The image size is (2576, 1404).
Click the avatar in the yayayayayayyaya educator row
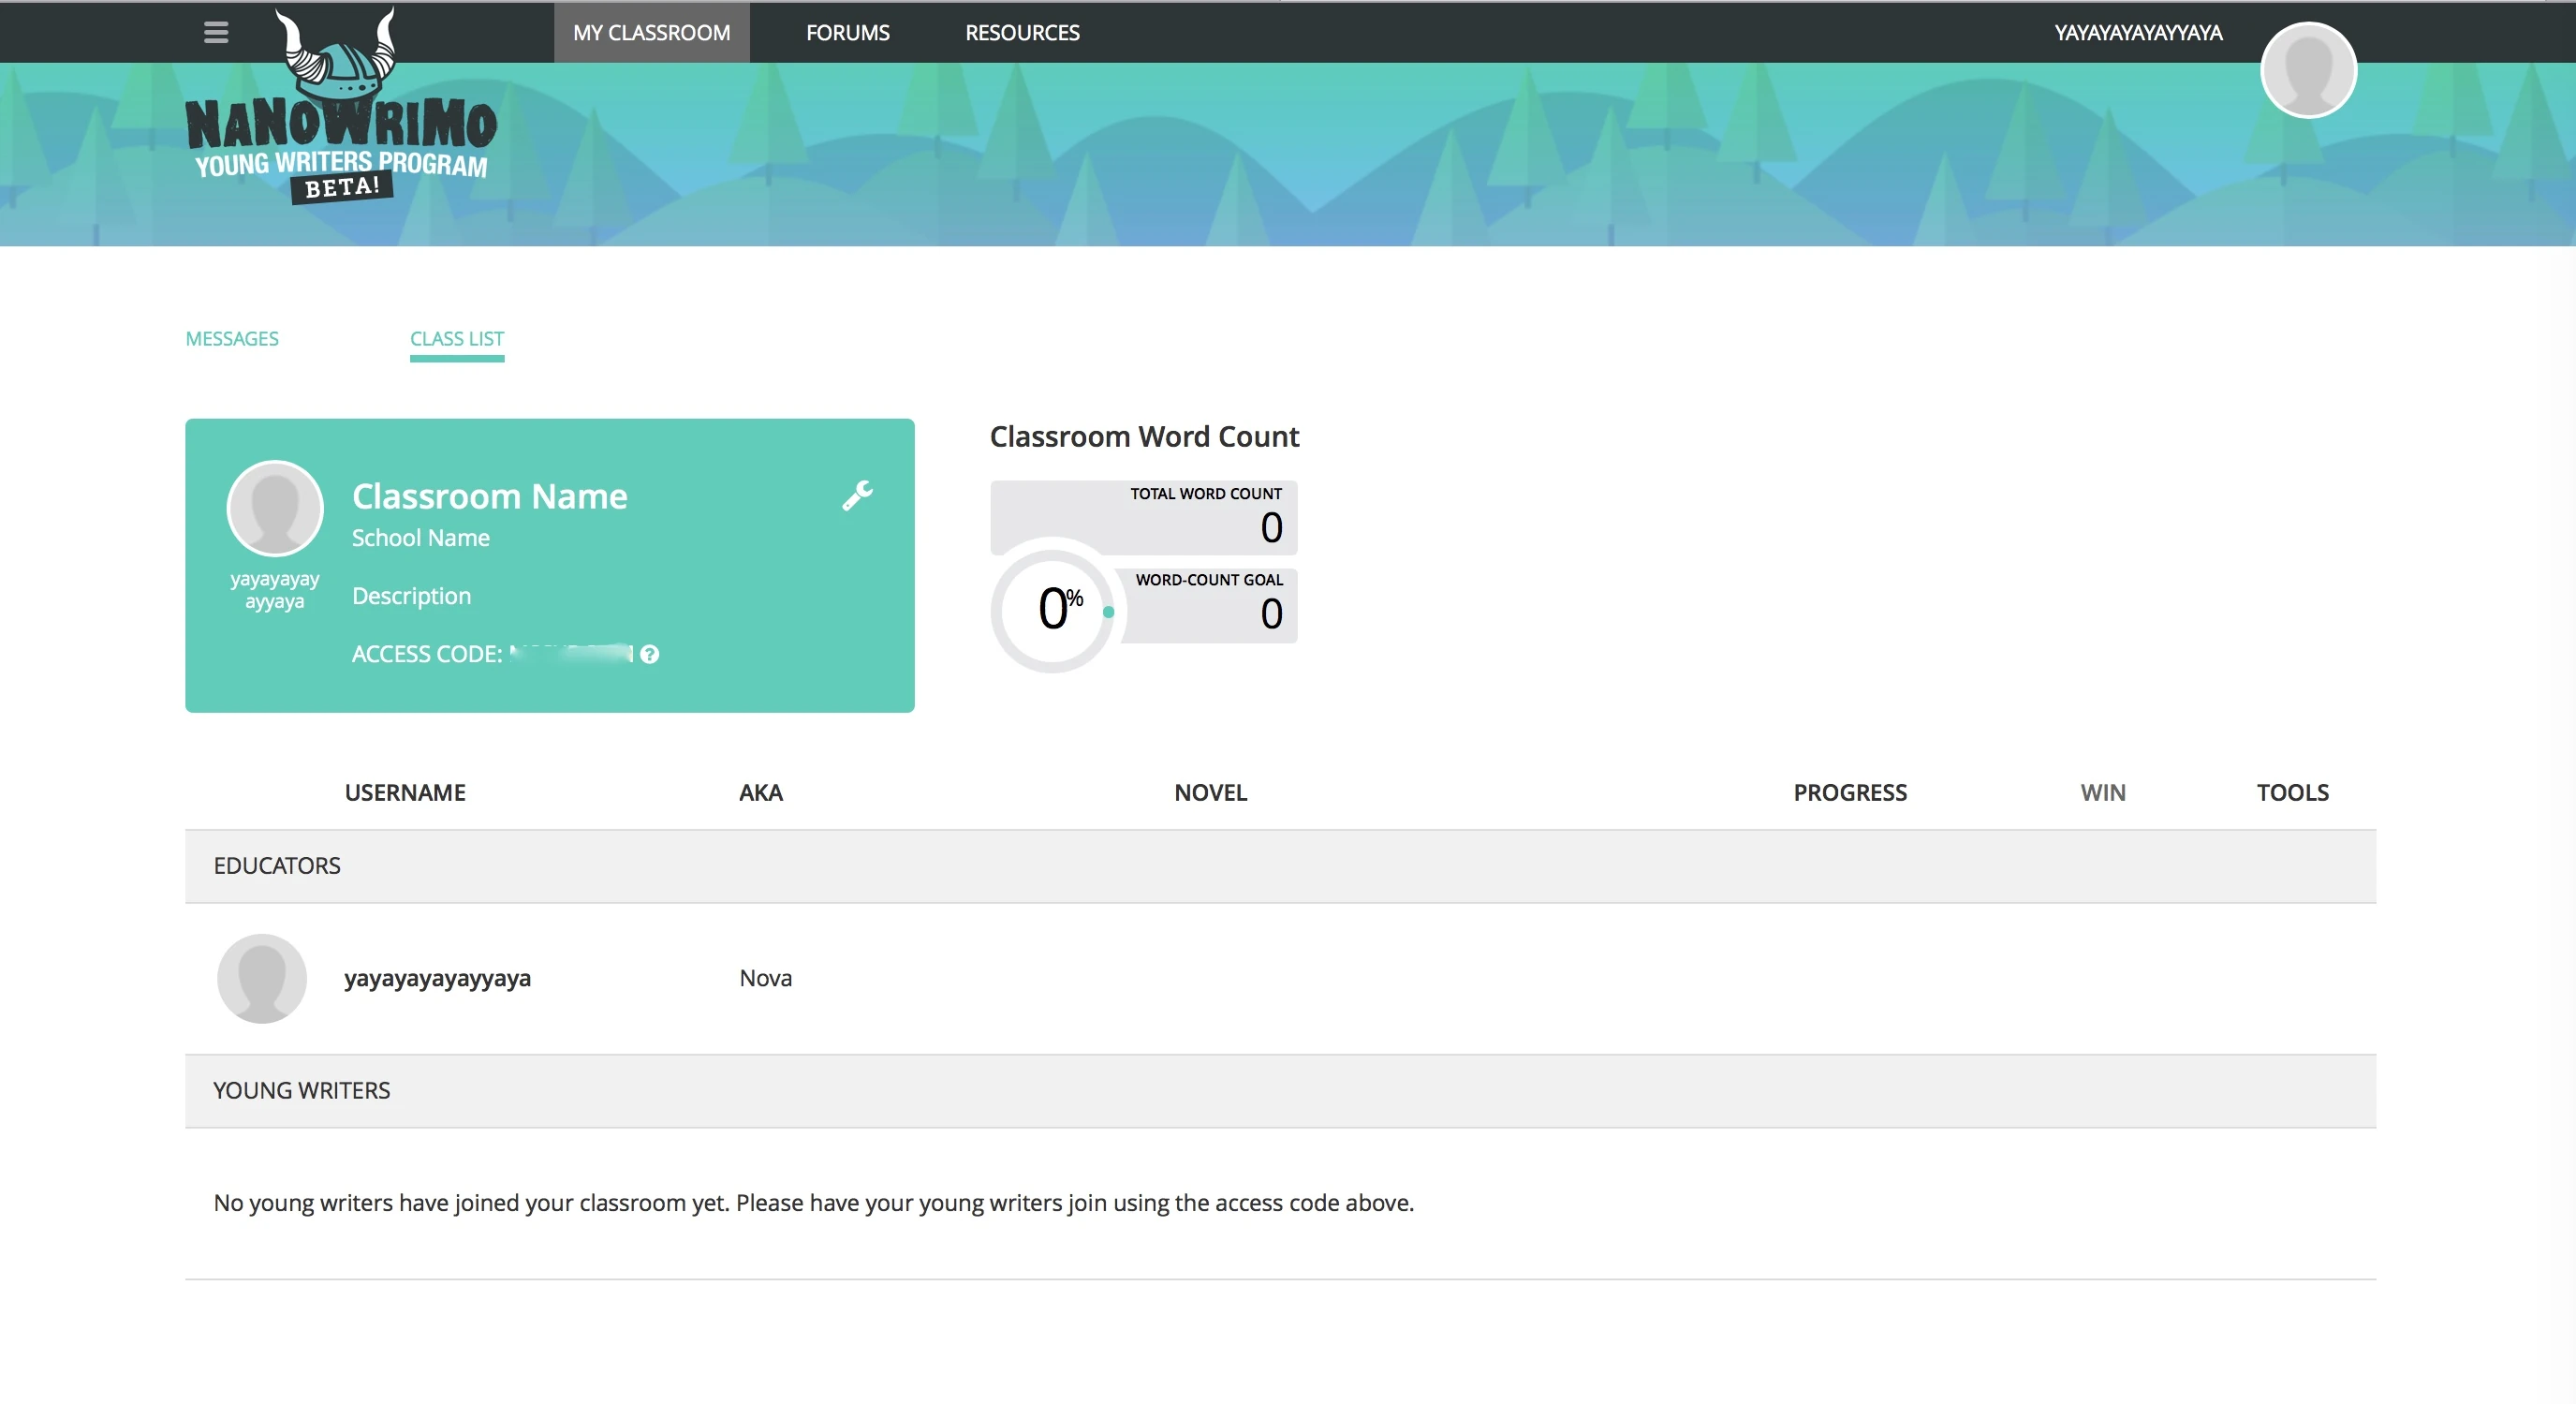pos(262,978)
